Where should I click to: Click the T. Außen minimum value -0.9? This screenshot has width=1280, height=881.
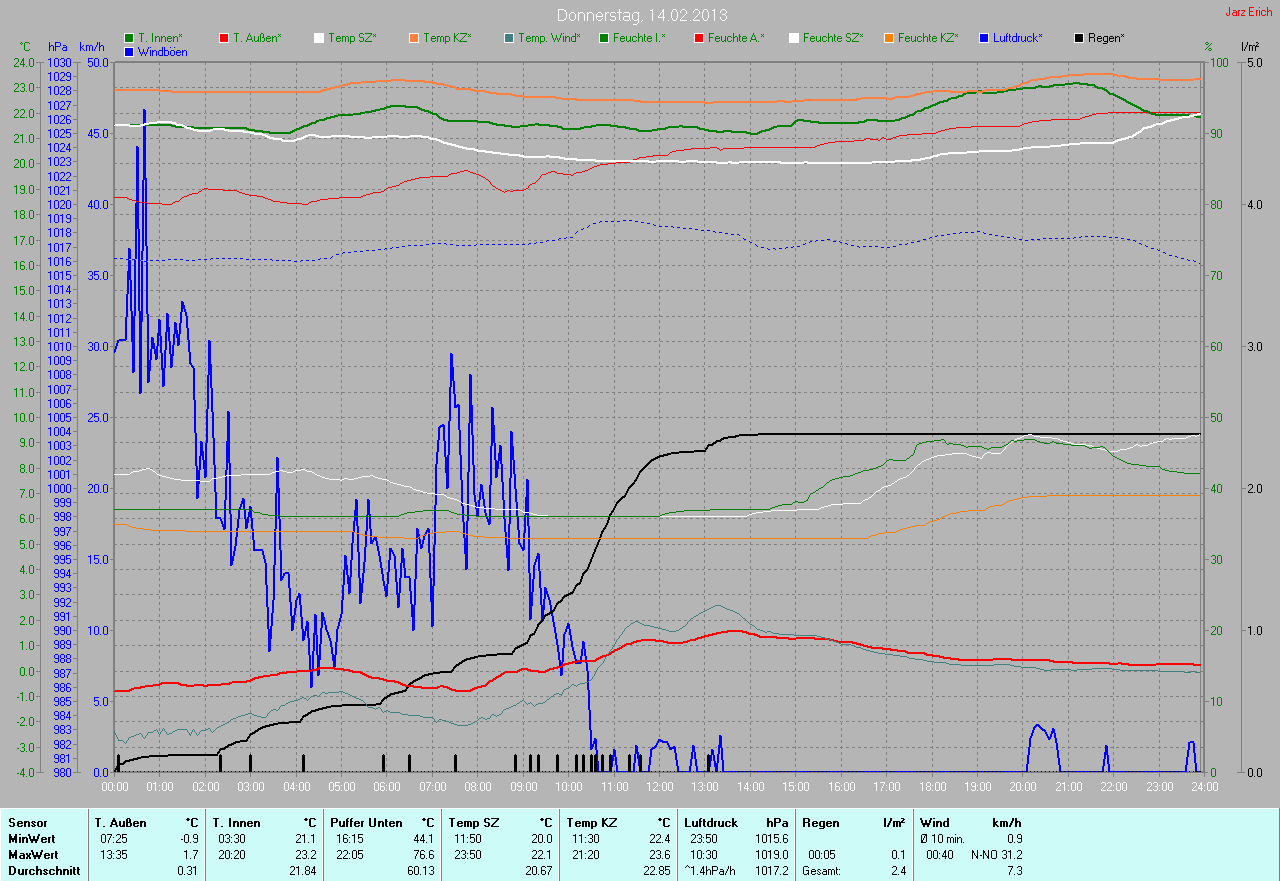tap(187, 839)
